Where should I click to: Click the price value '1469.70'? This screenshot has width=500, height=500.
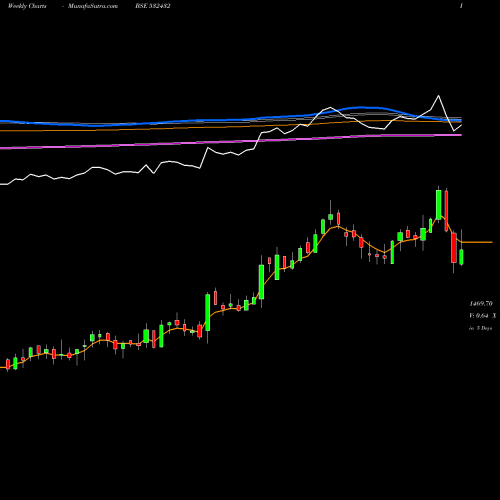click(481, 304)
